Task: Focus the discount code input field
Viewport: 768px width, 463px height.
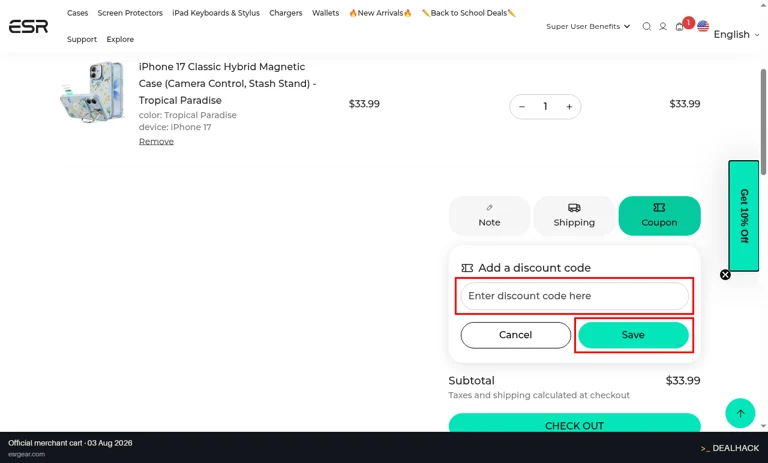Action: pyautogui.click(x=574, y=296)
